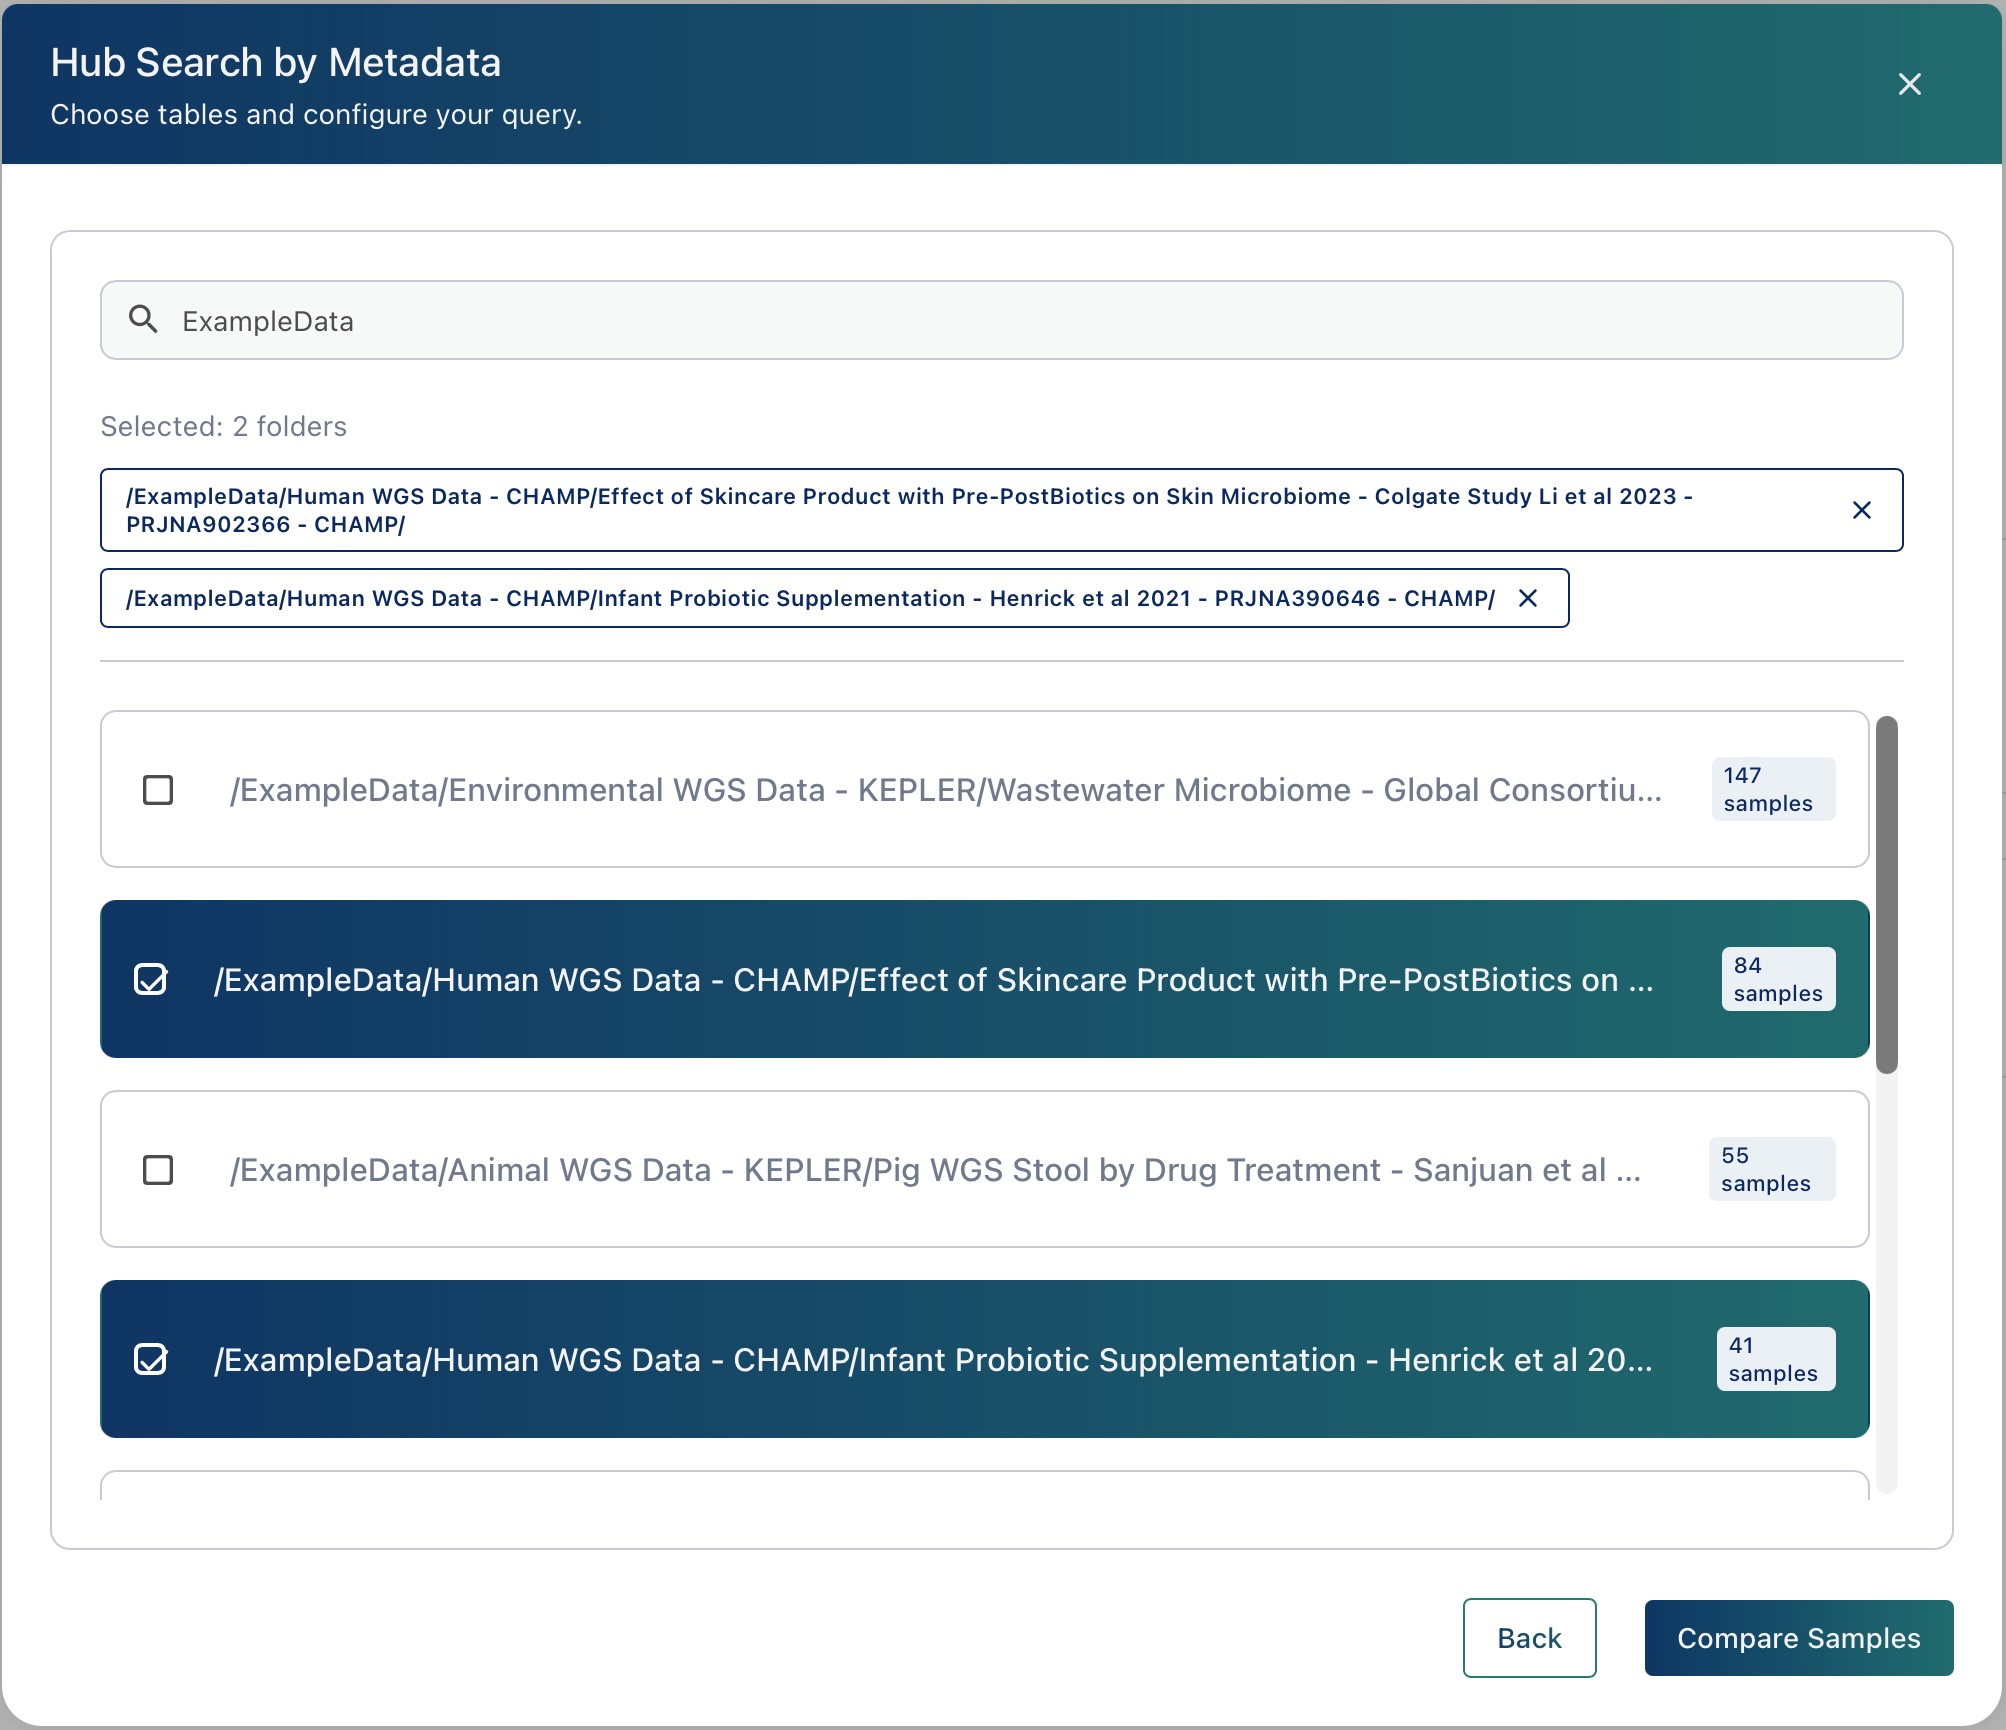Click the PRJNA902366 selected folder path text
This screenshot has height=1730, width=2006.
point(909,510)
